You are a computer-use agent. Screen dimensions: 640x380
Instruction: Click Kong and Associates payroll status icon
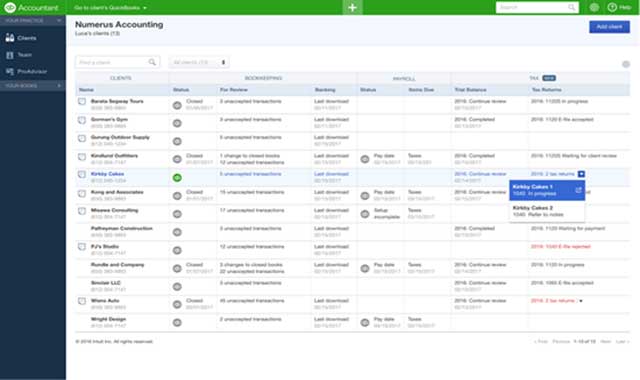click(x=365, y=196)
